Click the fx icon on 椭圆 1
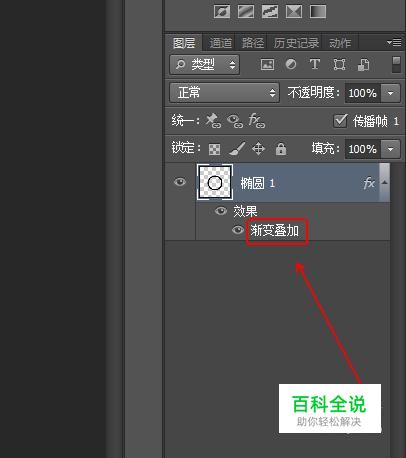 pyautogui.click(x=369, y=183)
